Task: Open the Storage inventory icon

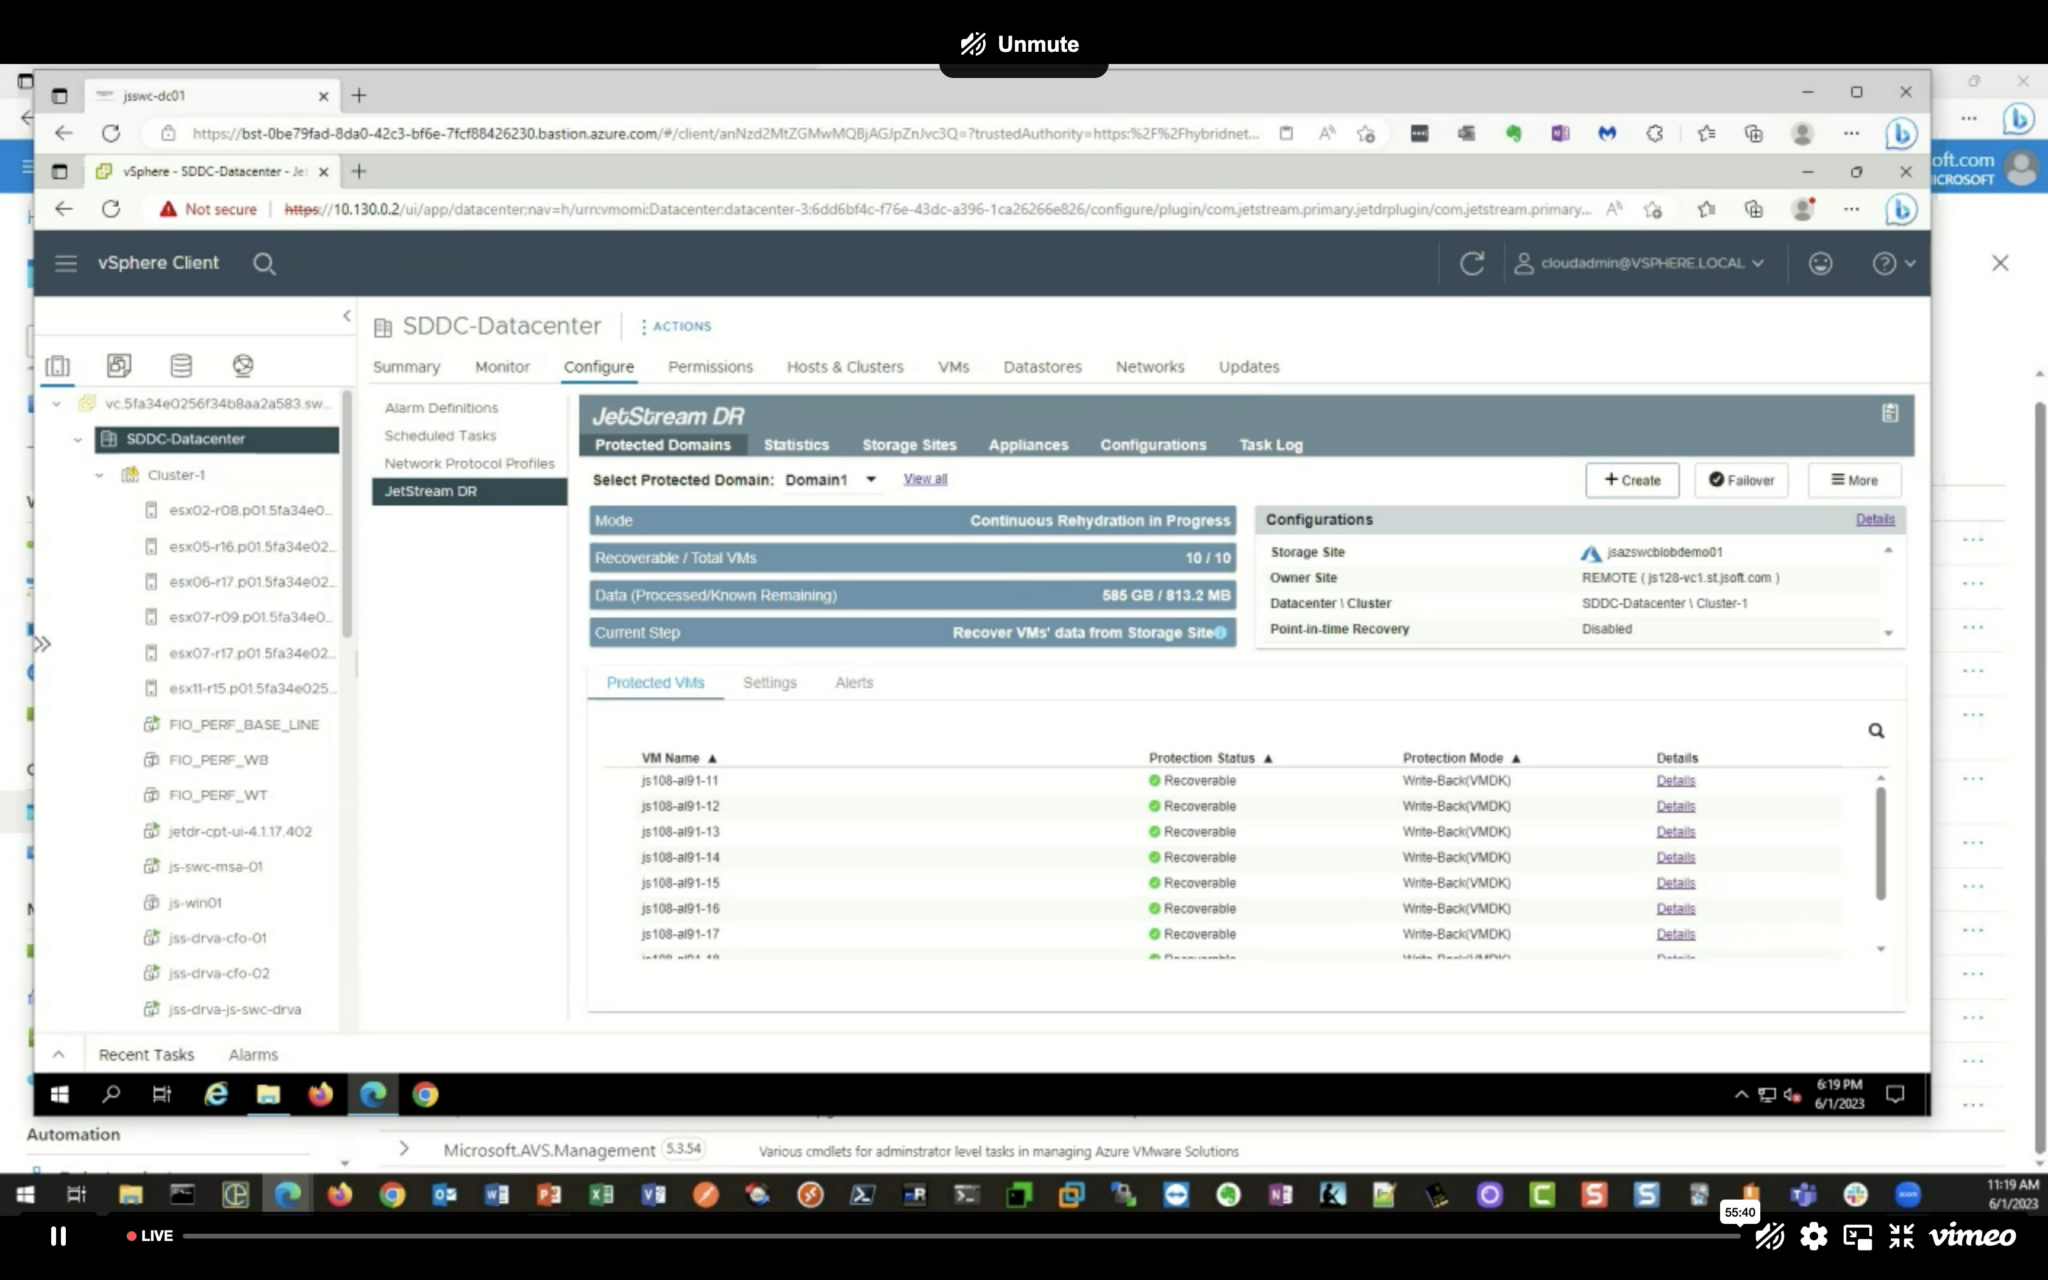Action: [181, 366]
